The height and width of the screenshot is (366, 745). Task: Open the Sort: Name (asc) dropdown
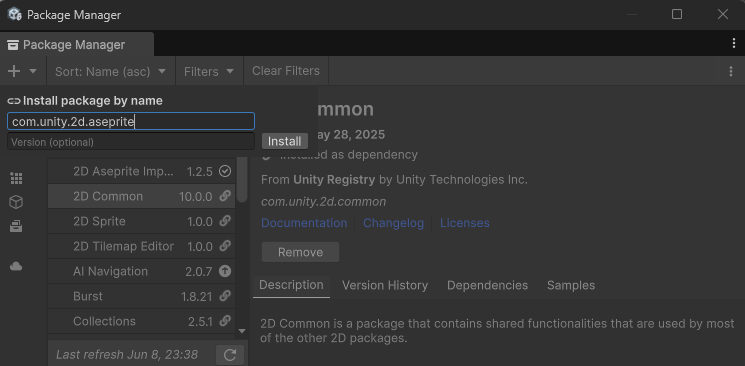[x=111, y=71]
